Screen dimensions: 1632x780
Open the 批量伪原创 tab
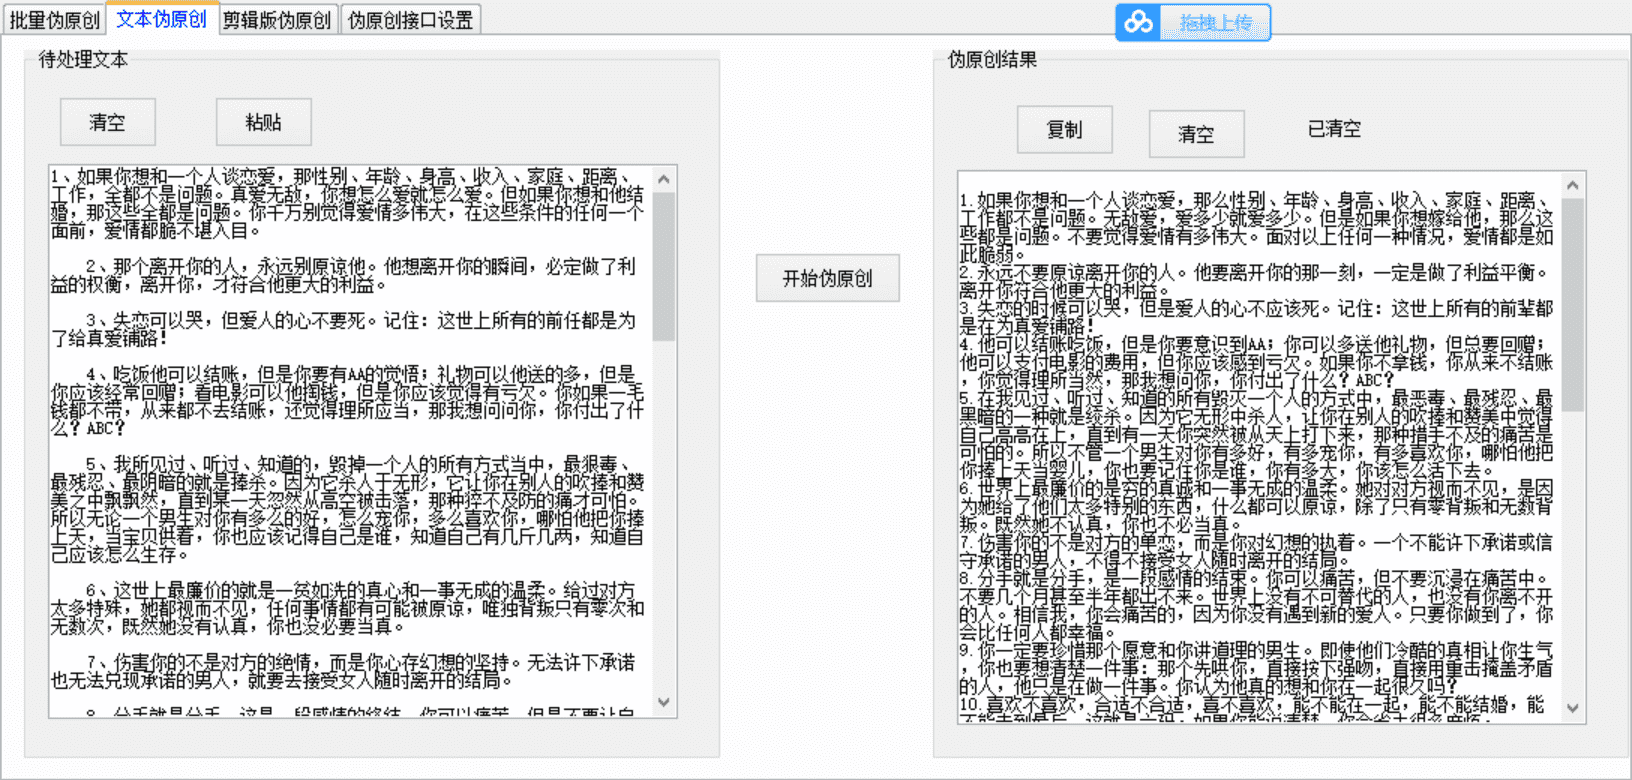[x=54, y=20]
